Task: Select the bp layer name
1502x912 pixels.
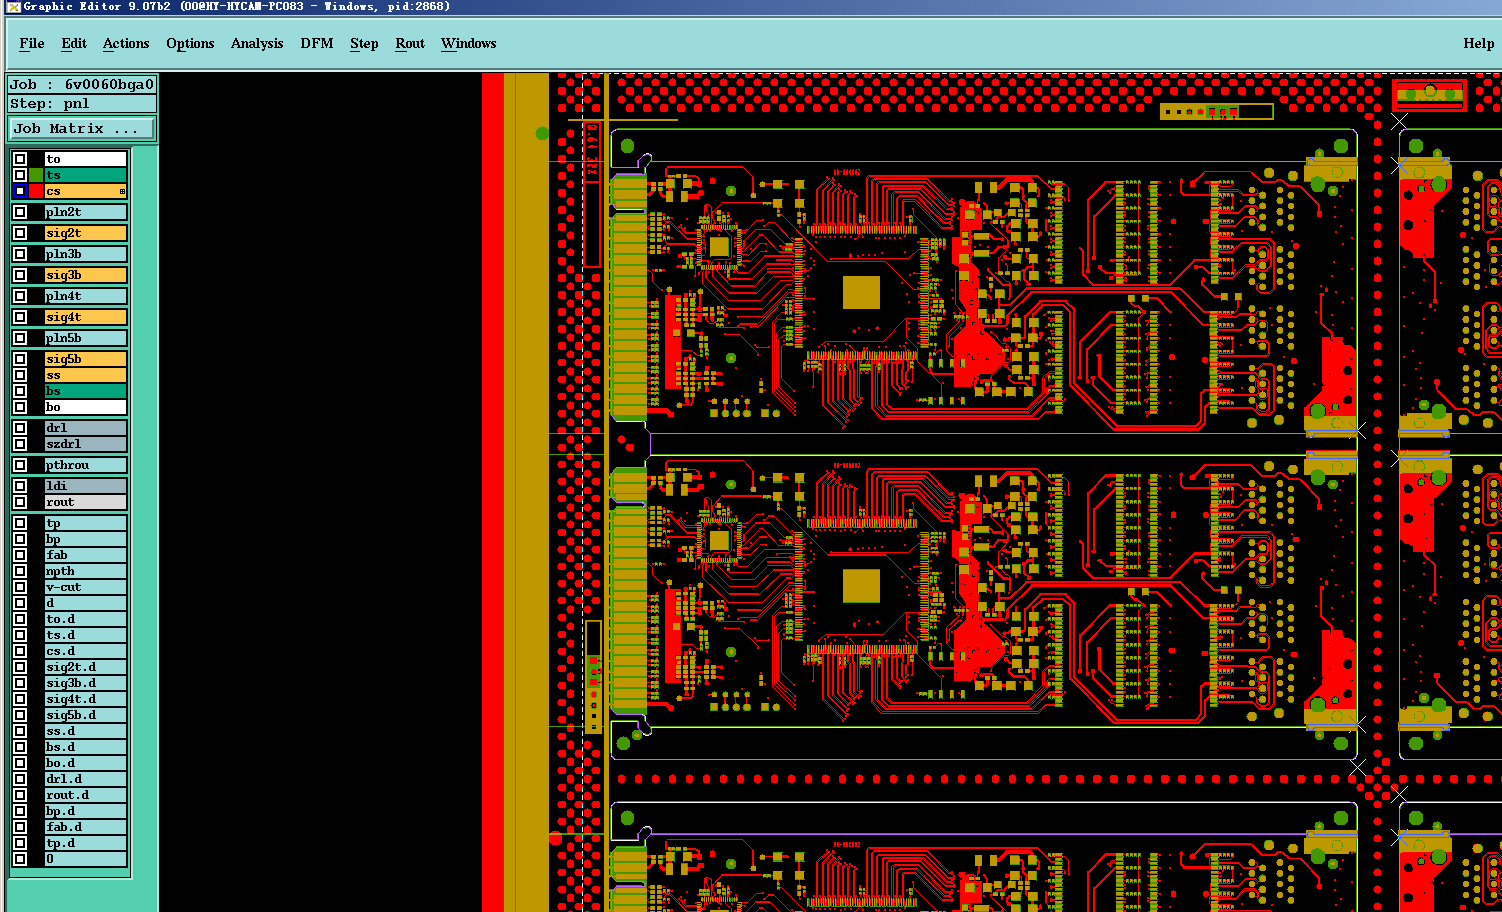Action: pos(85,539)
